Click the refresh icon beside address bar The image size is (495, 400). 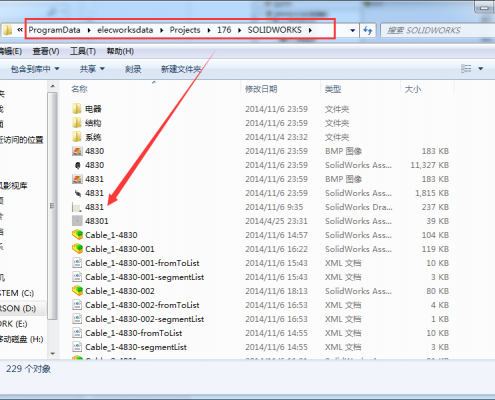(x=368, y=30)
